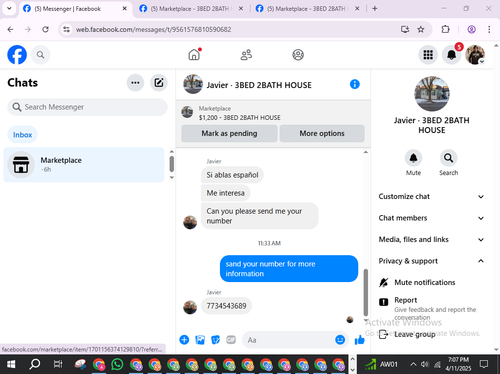This screenshot has height=374, width=500.
Task: Open the Facebook search magnifier icon
Action: 40,55
